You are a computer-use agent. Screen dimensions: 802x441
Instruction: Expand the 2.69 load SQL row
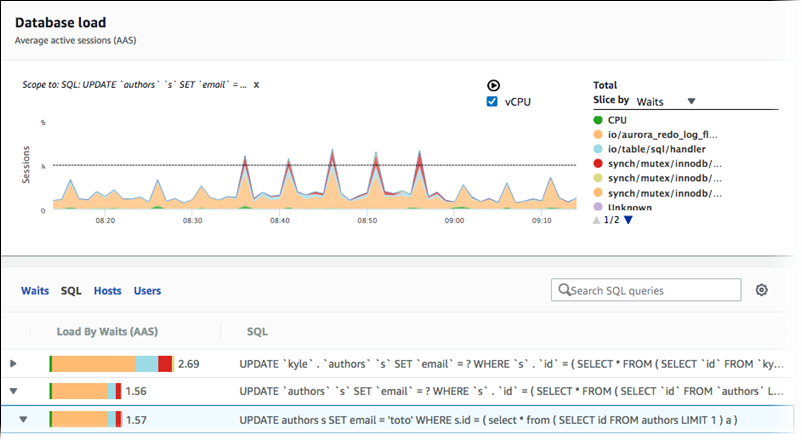(x=13, y=364)
